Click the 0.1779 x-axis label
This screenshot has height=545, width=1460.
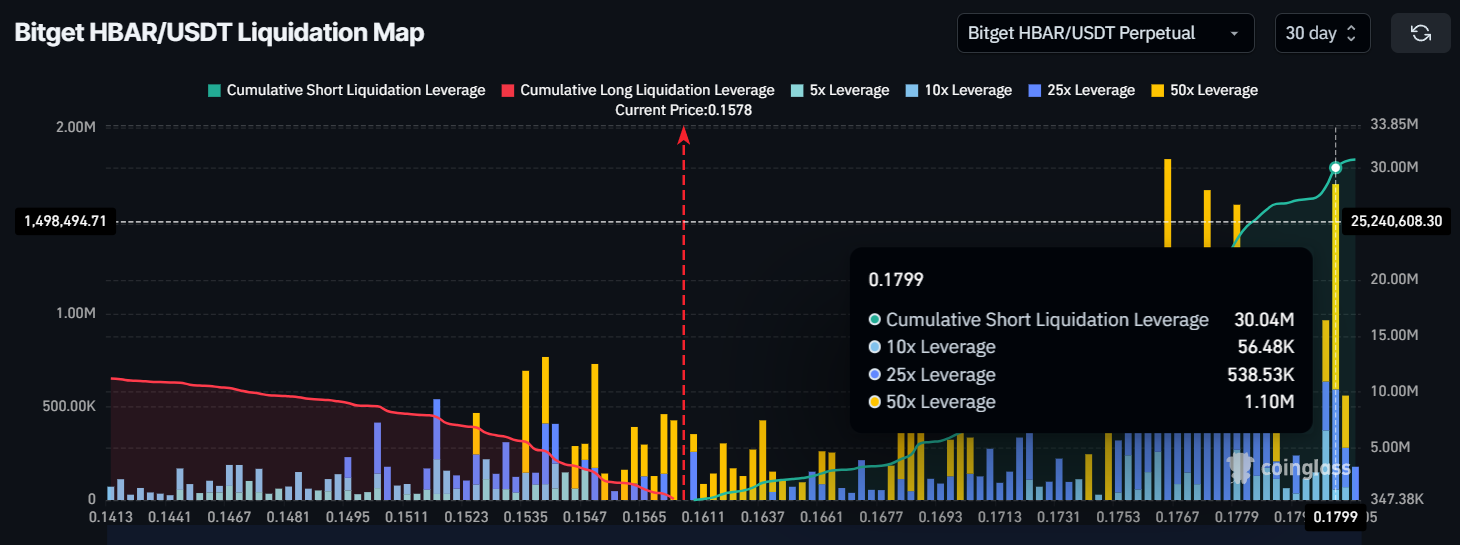(1236, 517)
